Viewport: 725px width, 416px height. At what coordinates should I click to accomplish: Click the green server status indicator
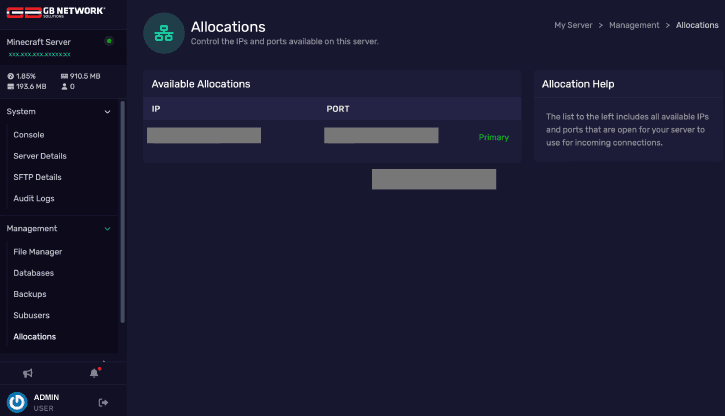(108, 41)
